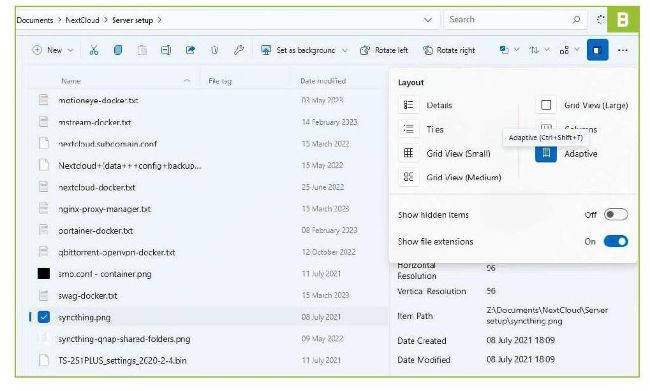This screenshot has height=391, width=650.
Task: Sort by Name column header
Action: click(71, 81)
